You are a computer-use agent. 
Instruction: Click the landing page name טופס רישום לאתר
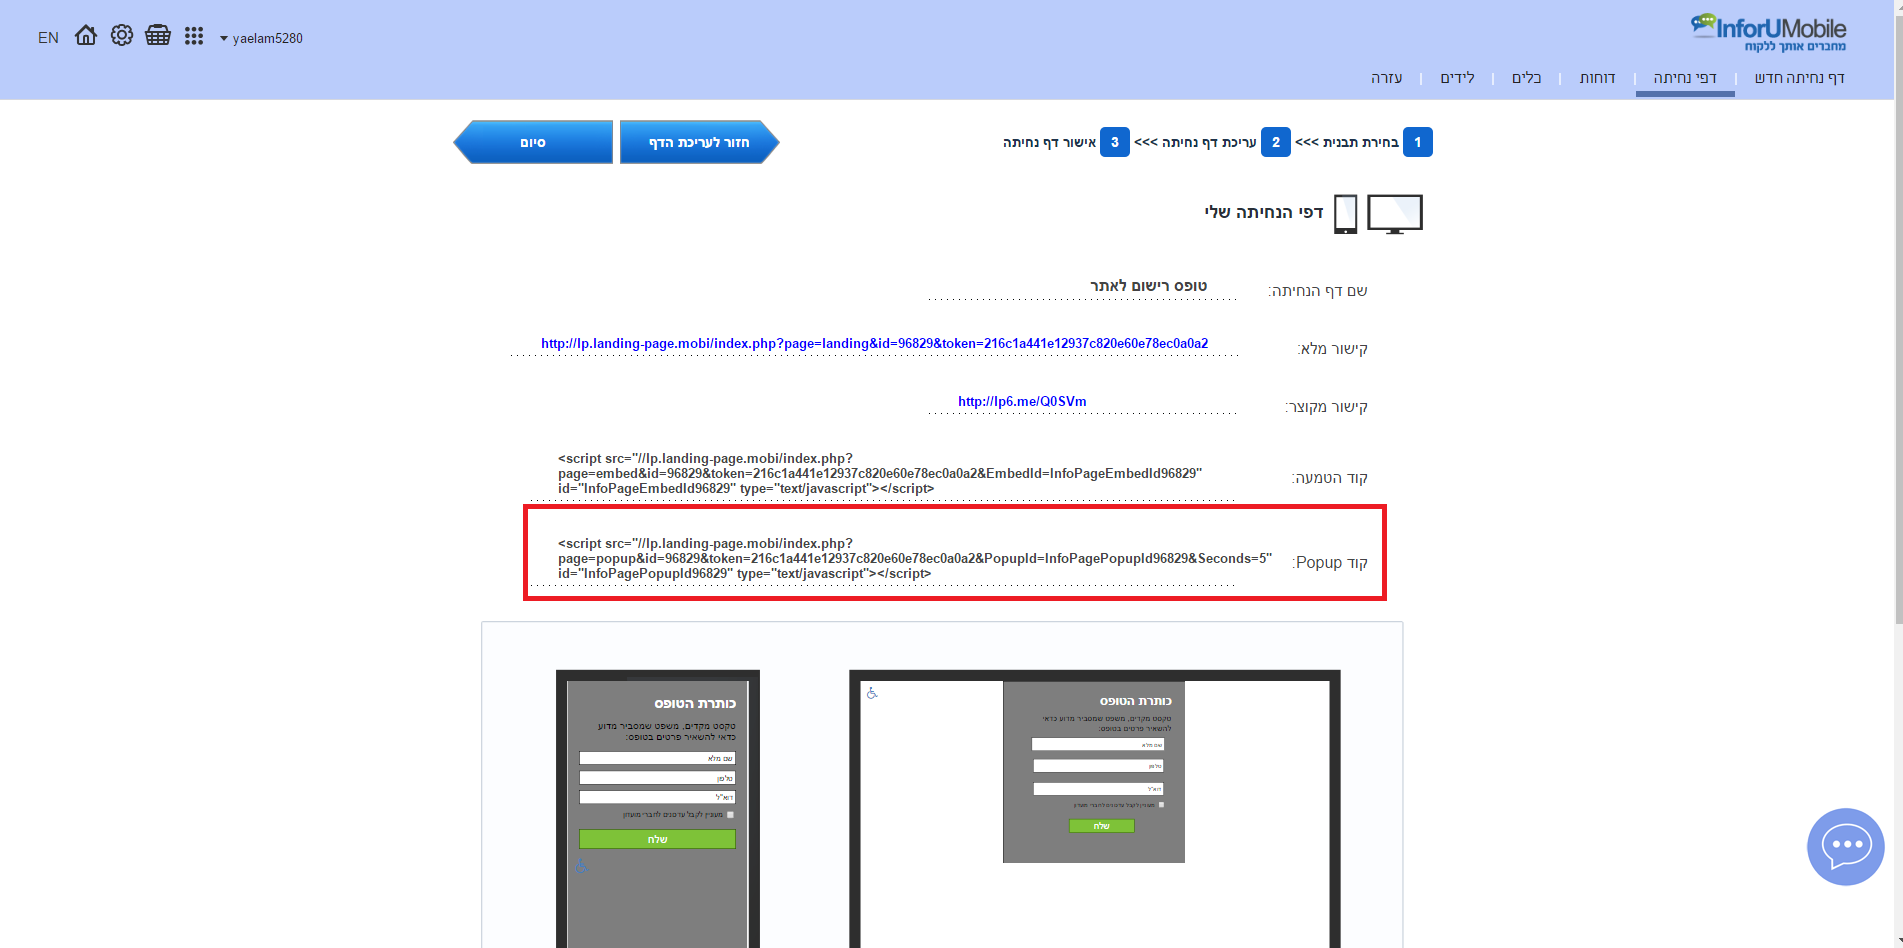click(x=1148, y=286)
